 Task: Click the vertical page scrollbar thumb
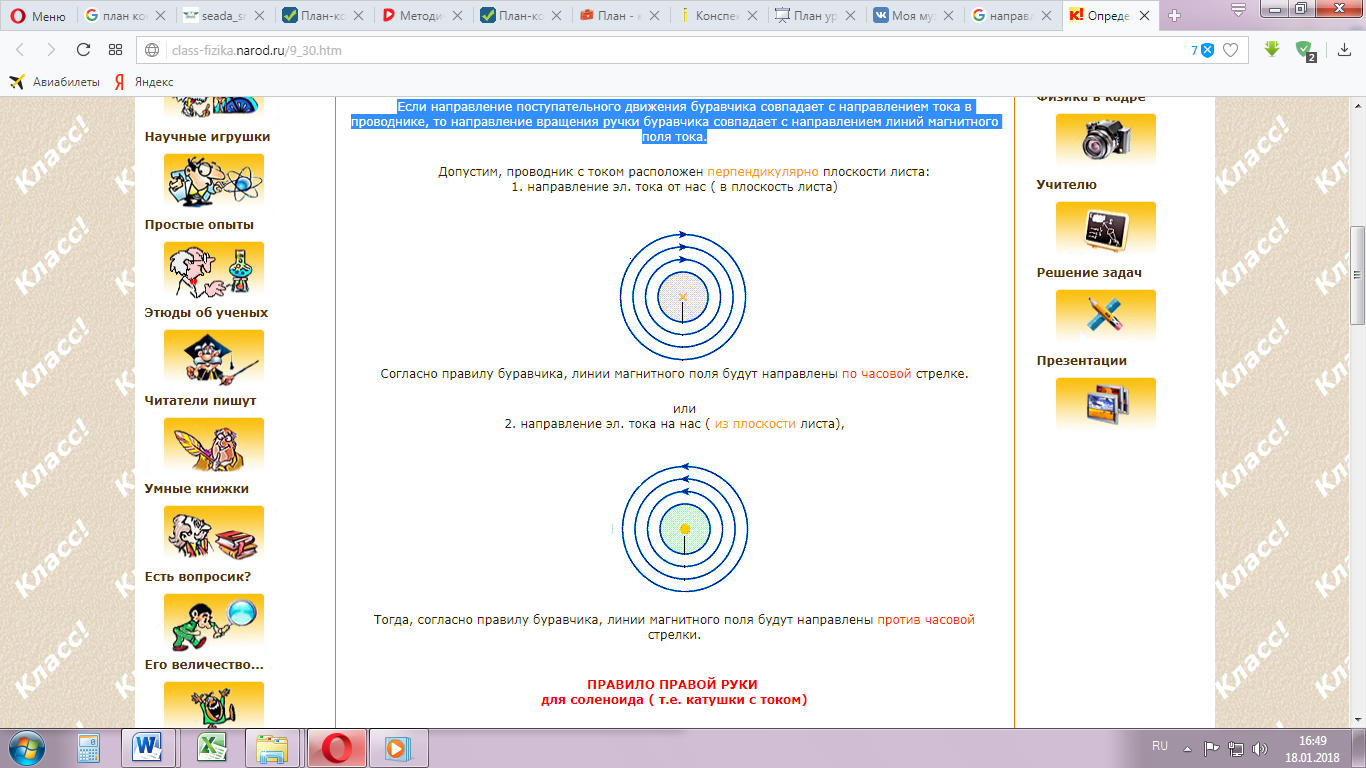point(1357,275)
